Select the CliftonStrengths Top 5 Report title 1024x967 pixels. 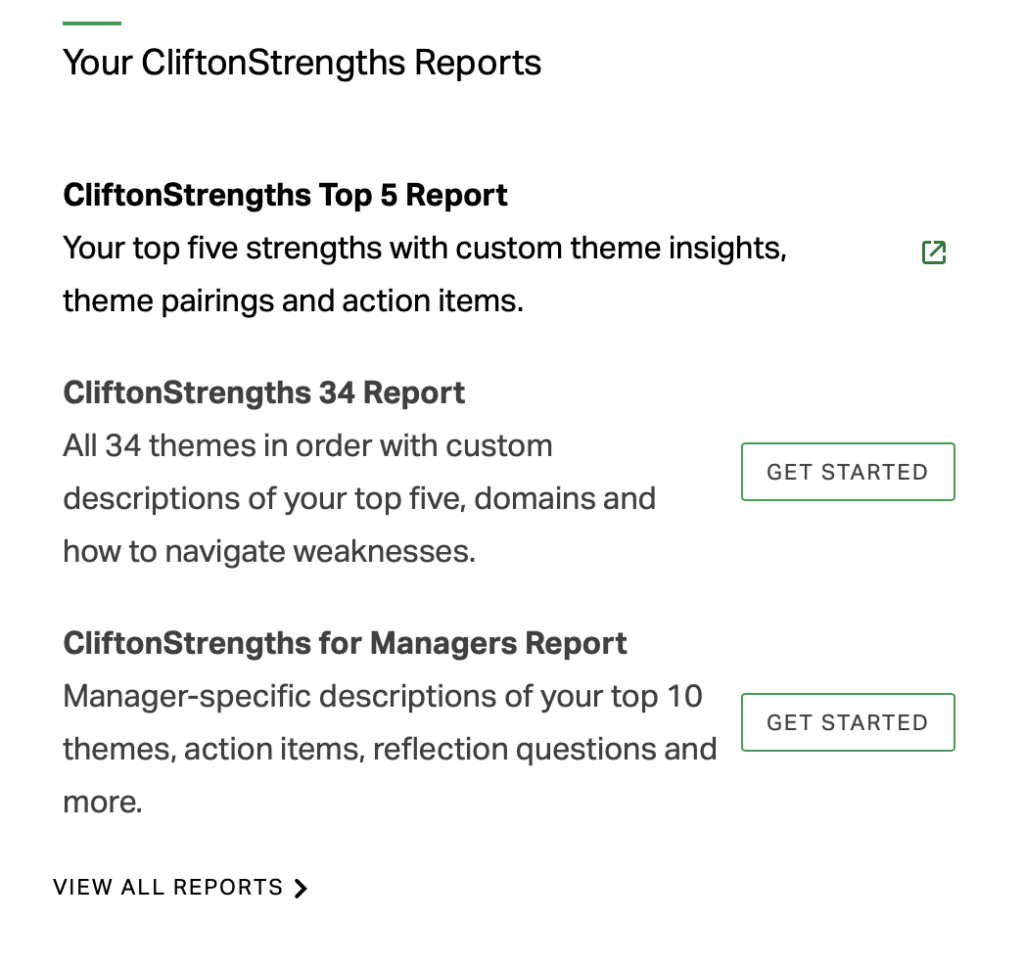[285, 195]
